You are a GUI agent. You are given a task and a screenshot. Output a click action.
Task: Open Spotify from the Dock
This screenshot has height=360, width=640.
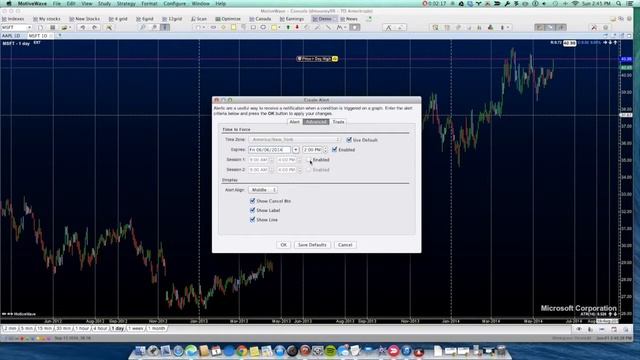click(330, 351)
